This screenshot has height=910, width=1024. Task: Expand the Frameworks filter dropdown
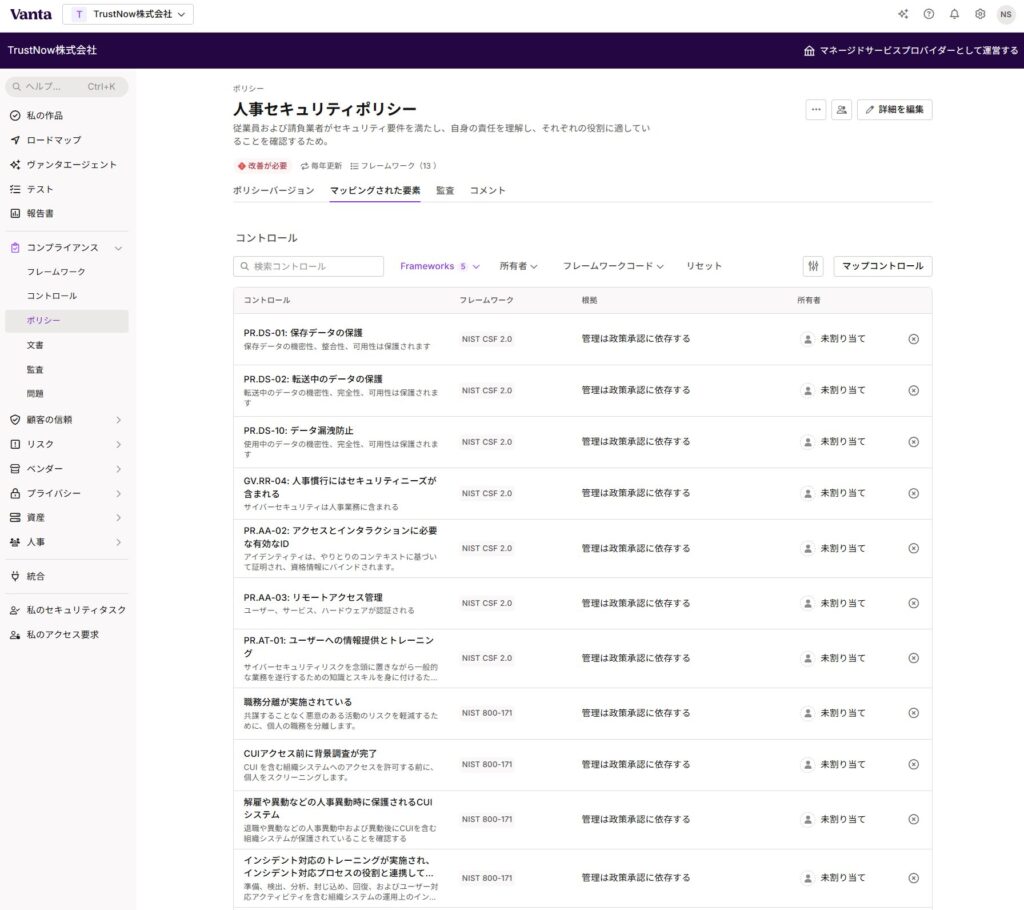(x=440, y=266)
